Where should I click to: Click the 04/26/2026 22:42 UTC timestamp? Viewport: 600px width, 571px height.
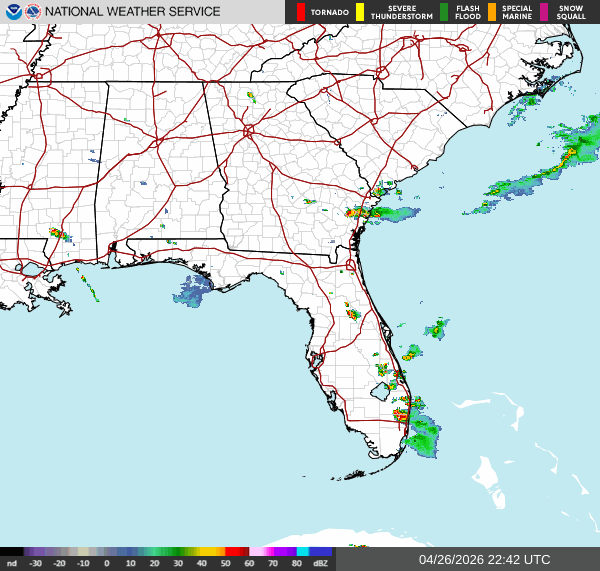484,559
